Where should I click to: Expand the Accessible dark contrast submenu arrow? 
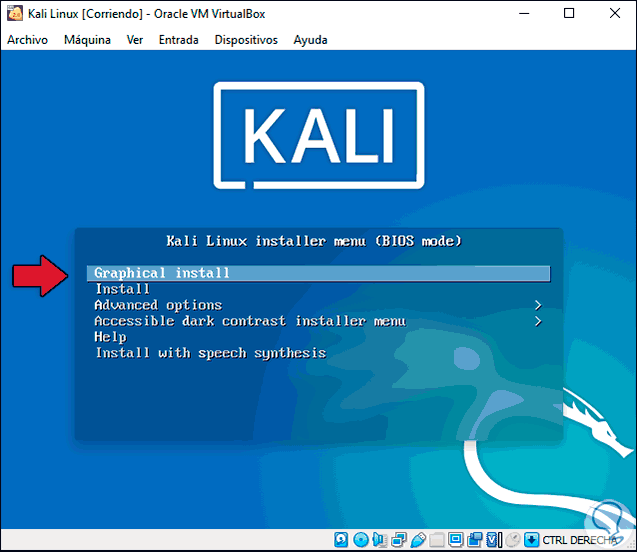click(538, 321)
